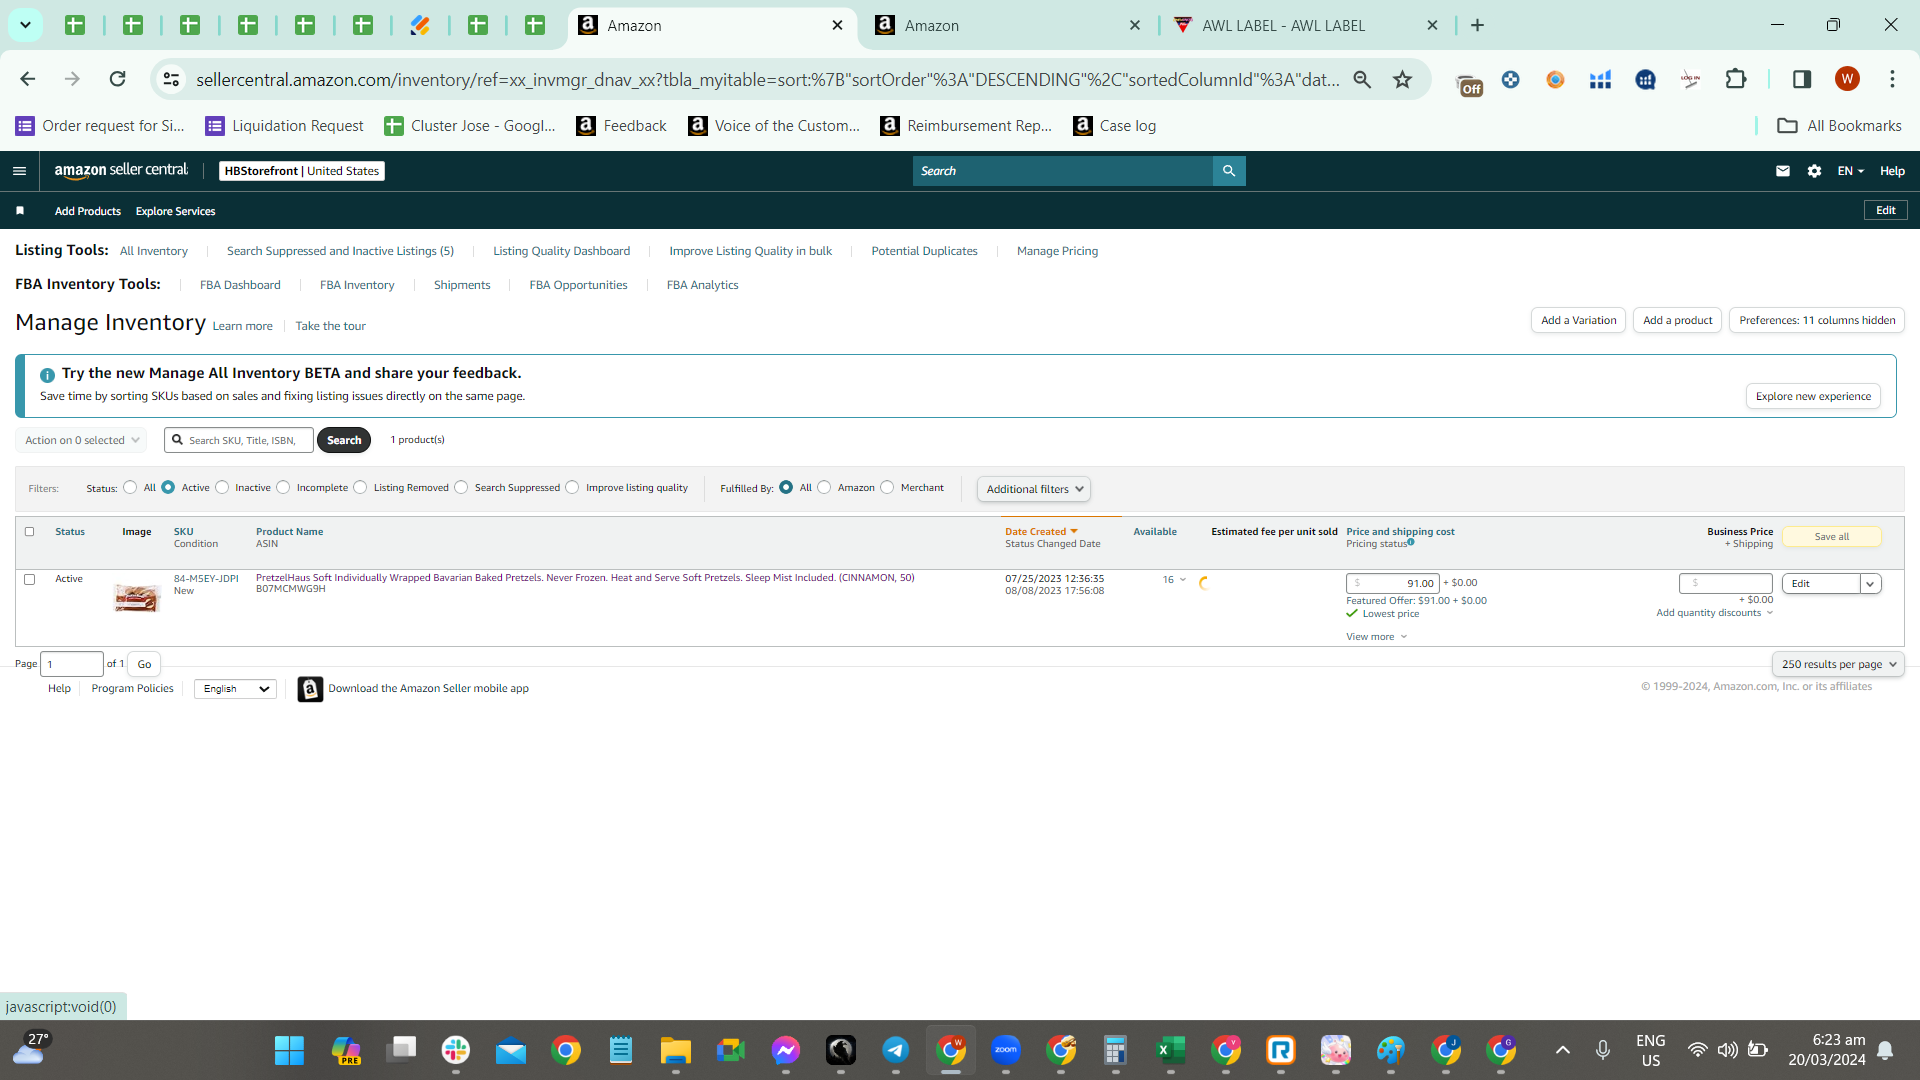Click the price input showing 91.00
Screen dimensions: 1920x1080
(1392, 583)
